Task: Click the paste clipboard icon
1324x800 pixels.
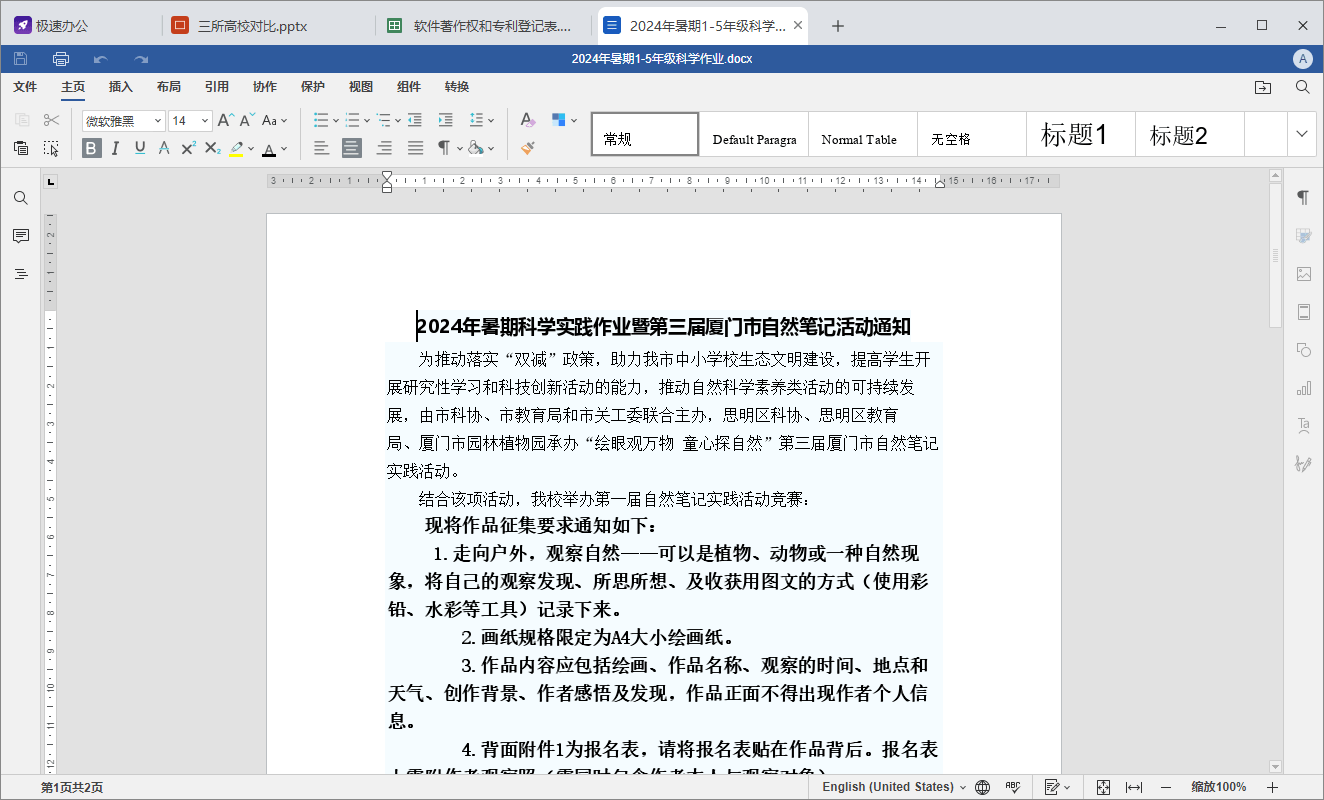Action: [21, 148]
